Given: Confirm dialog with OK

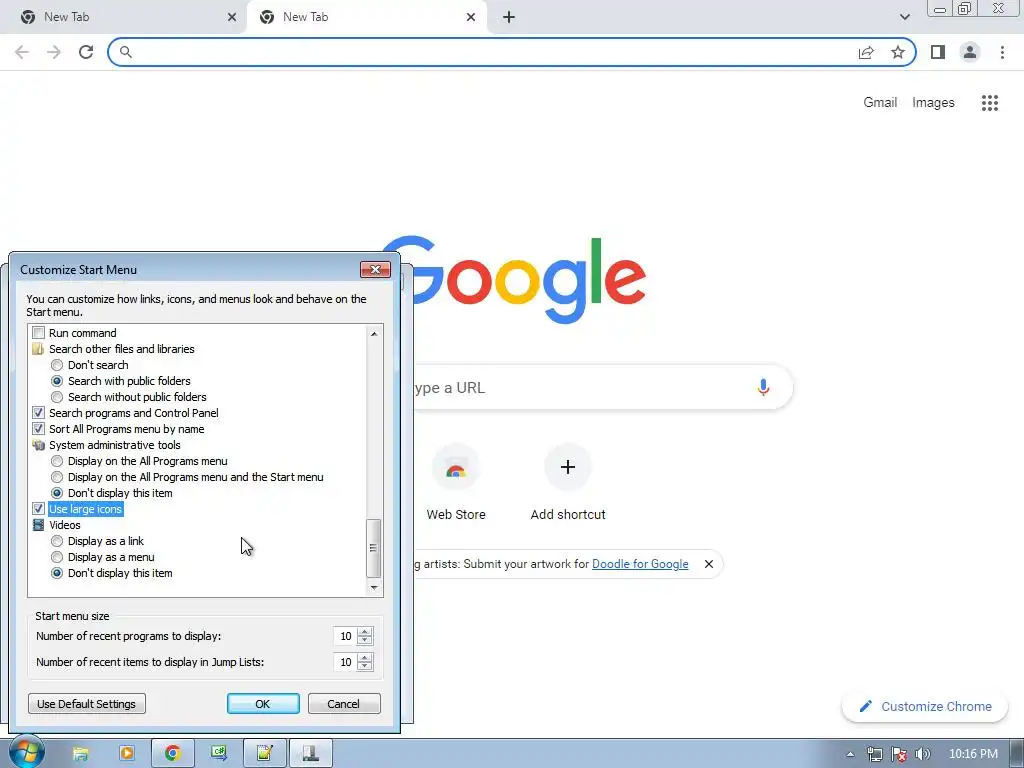Looking at the screenshot, I should tap(263, 703).
